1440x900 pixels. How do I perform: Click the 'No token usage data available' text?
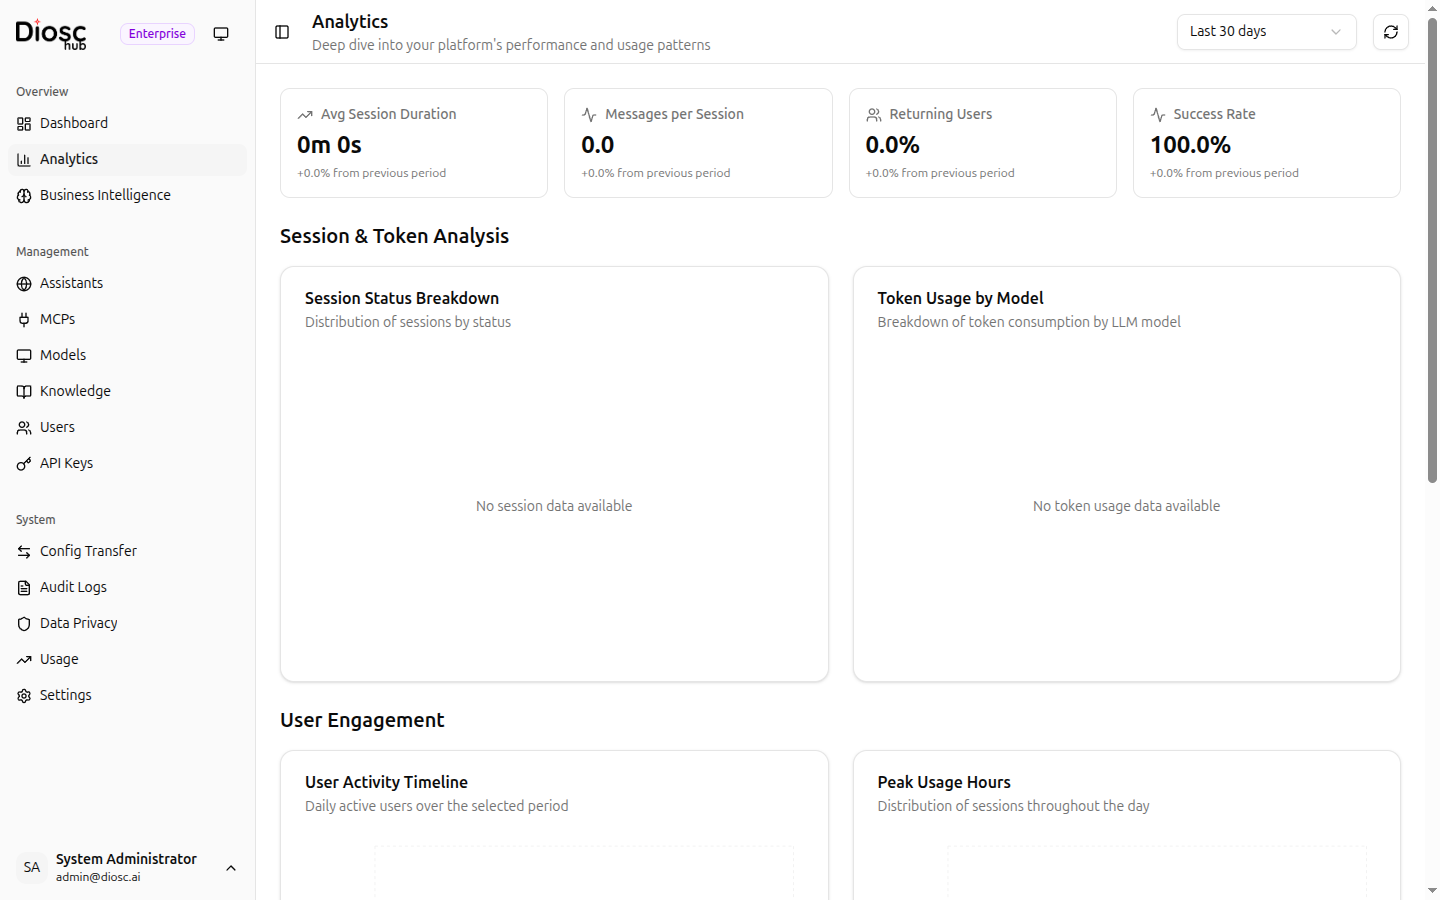(1126, 506)
